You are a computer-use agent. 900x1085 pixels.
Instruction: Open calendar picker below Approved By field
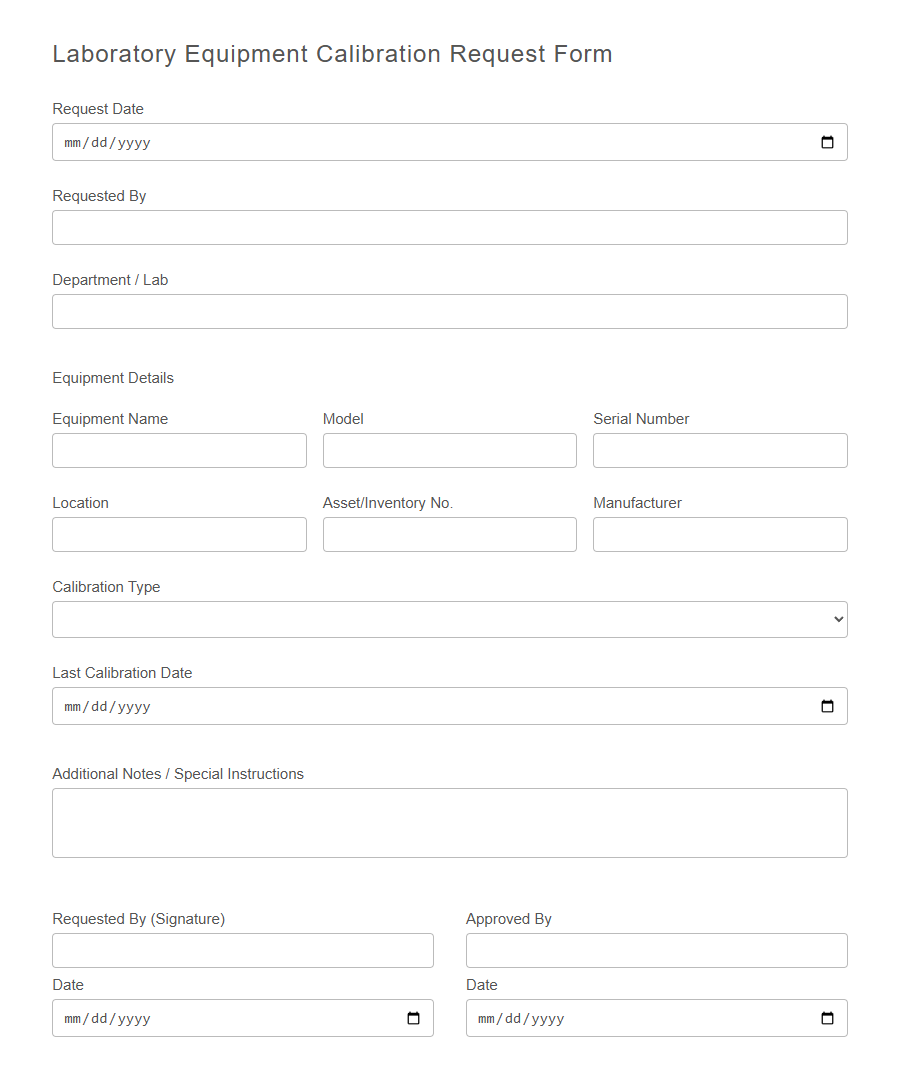coord(827,1018)
